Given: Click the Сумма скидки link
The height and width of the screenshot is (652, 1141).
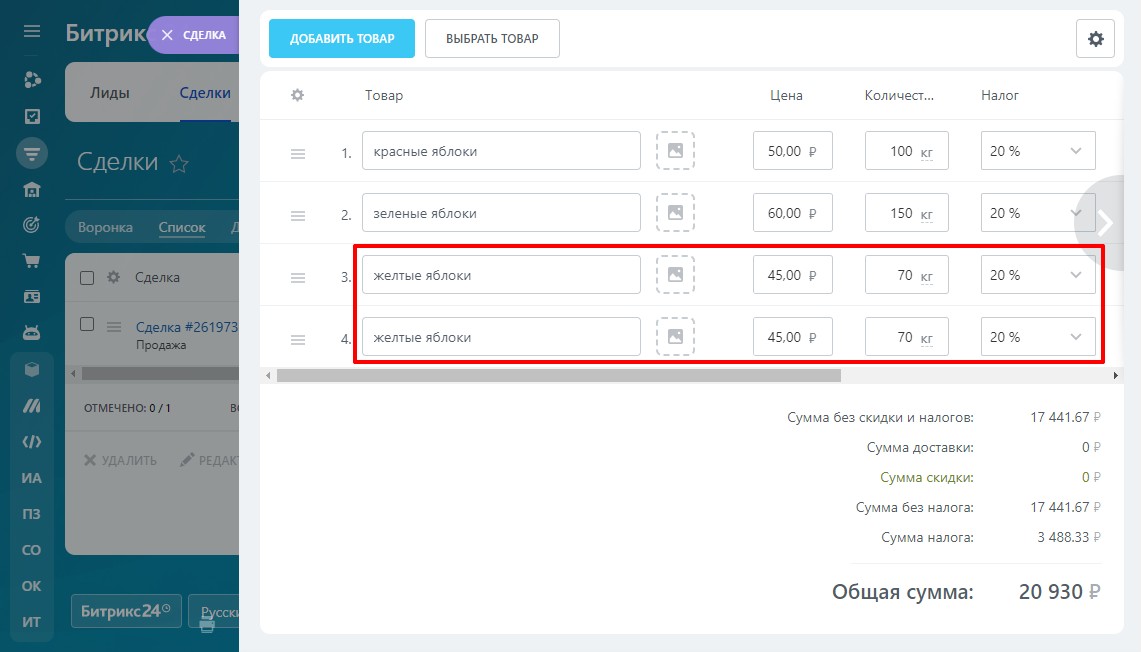Looking at the screenshot, I should [x=926, y=477].
